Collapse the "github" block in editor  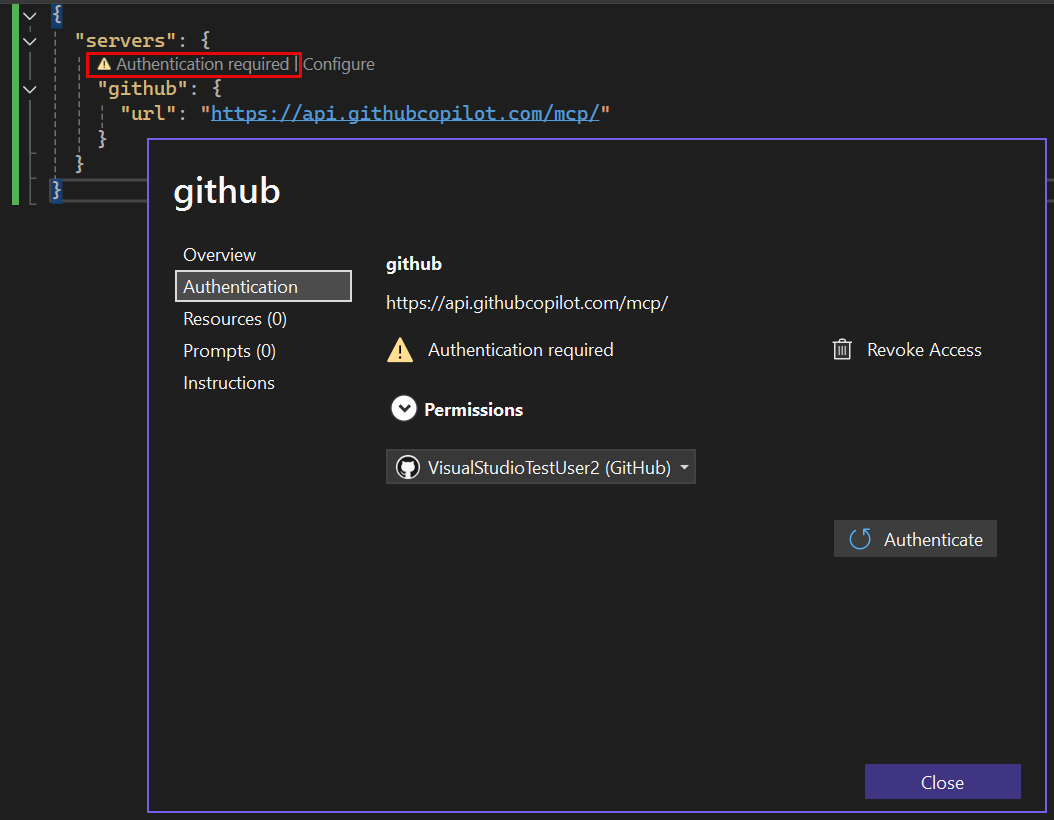pyautogui.click(x=30, y=89)
